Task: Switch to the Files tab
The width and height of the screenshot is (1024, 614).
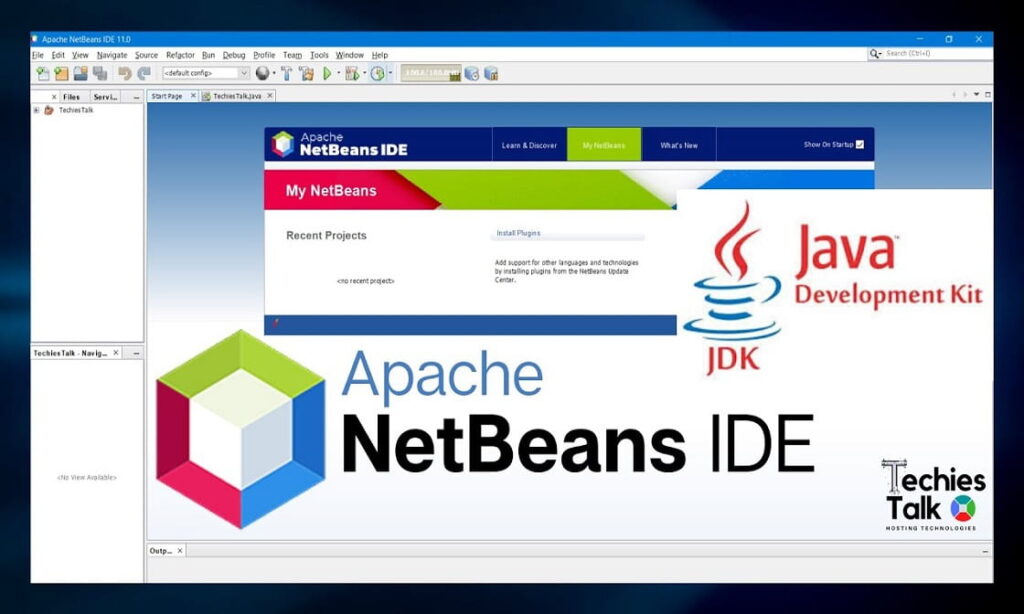Action: (71, 97)
